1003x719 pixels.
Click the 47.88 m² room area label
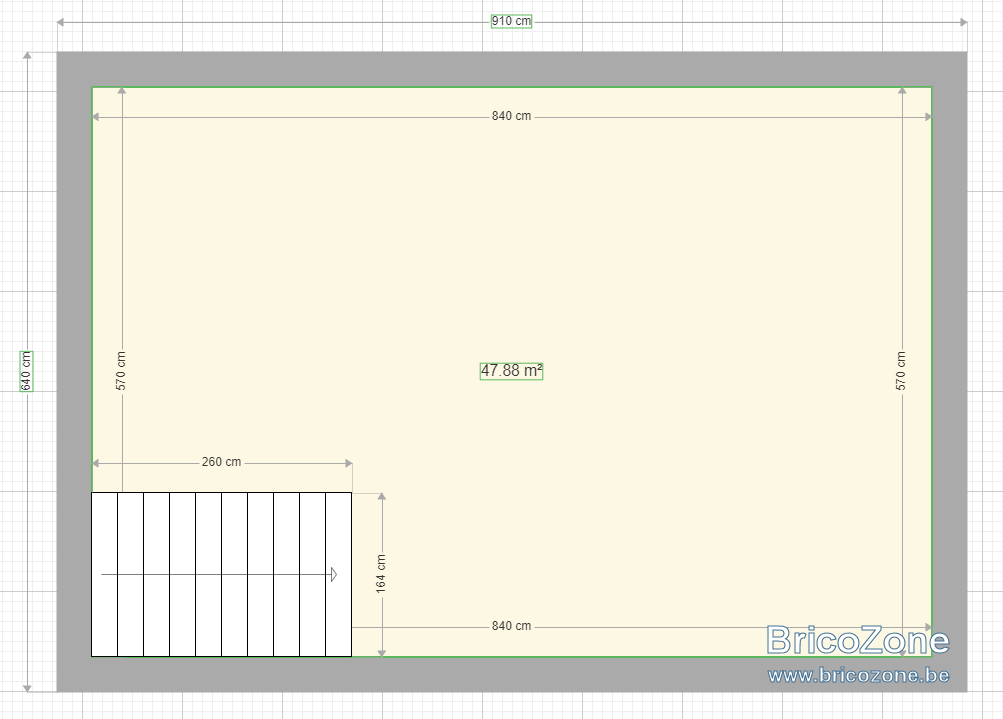[x=511, y=371]
